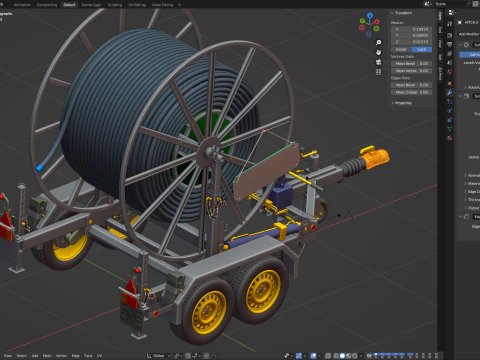This screenshot has width=480, height=360.
Task: Click the Median X coordinate field
Action: pos(412,29)
